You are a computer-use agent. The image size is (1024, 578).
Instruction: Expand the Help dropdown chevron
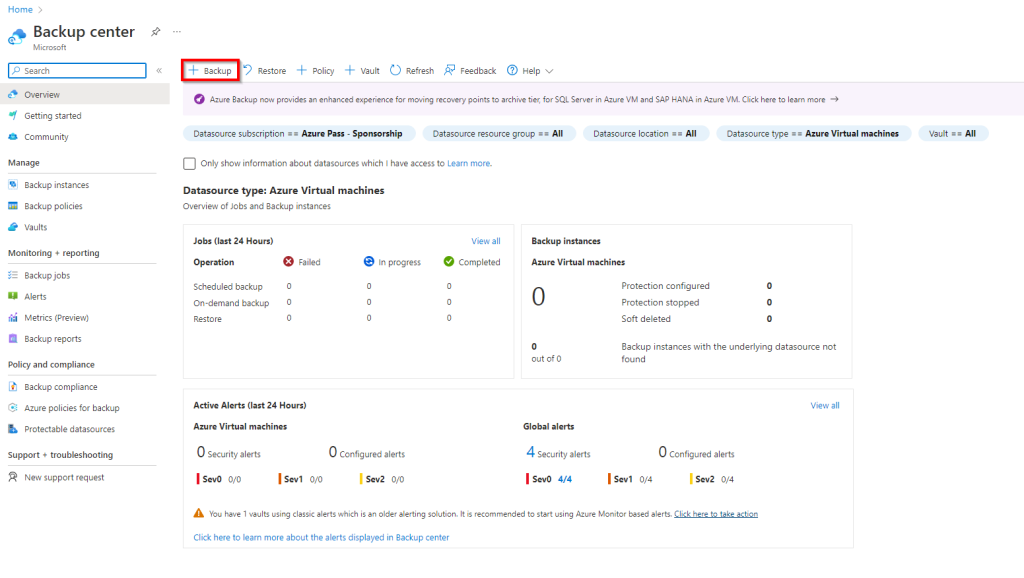pyautogui.click(x=549, y=71)
